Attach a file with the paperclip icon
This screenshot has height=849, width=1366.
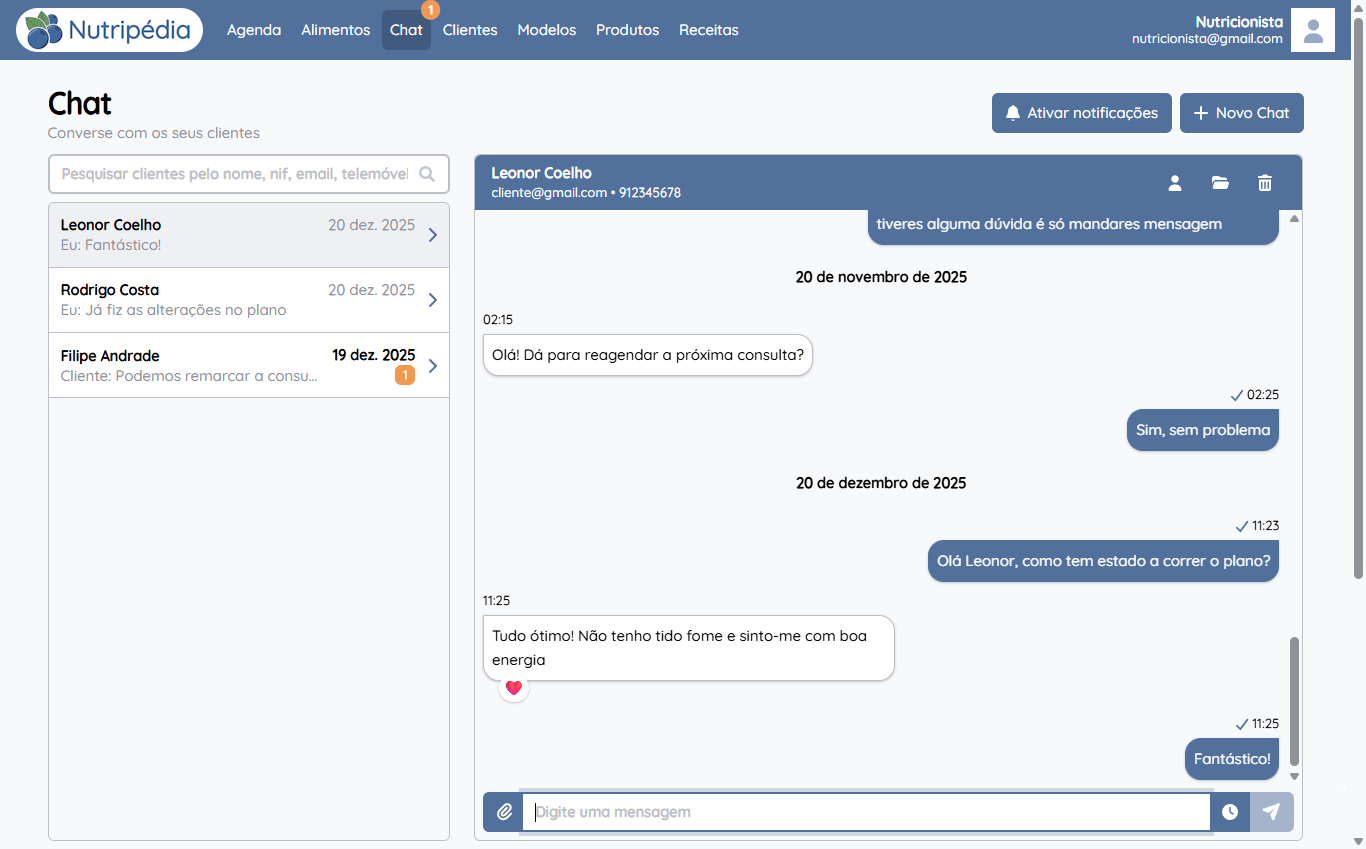click(504, 812)
